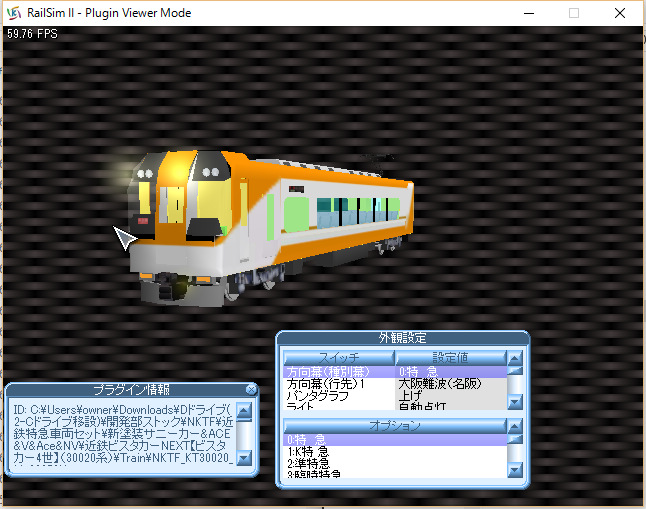
Task: Choose option 1:K特 急
Action: 395,452
